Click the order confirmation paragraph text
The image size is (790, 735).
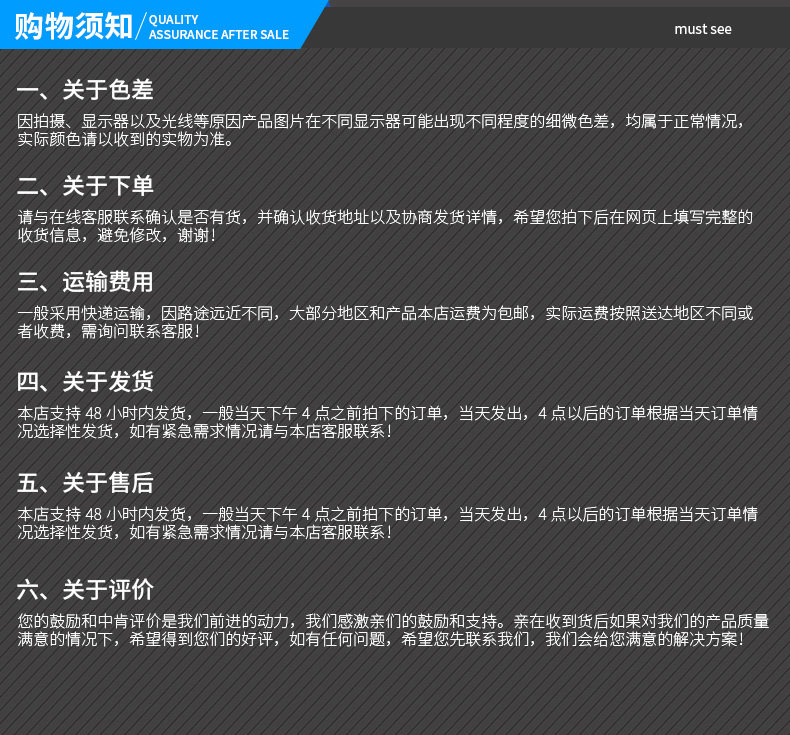(x=385, y=226)
